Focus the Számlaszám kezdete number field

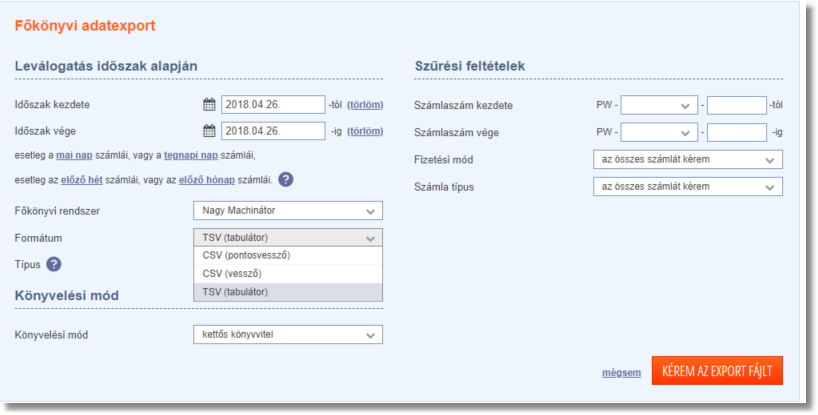tap(736, 105)
